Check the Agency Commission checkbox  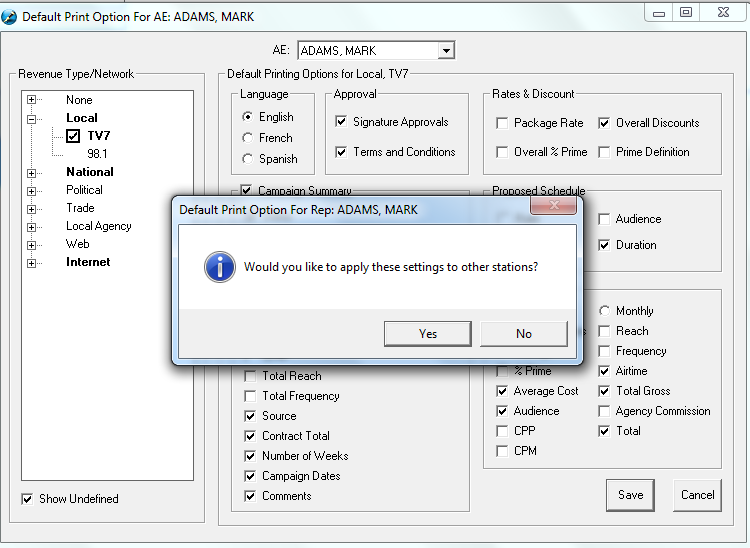(604, 411)
